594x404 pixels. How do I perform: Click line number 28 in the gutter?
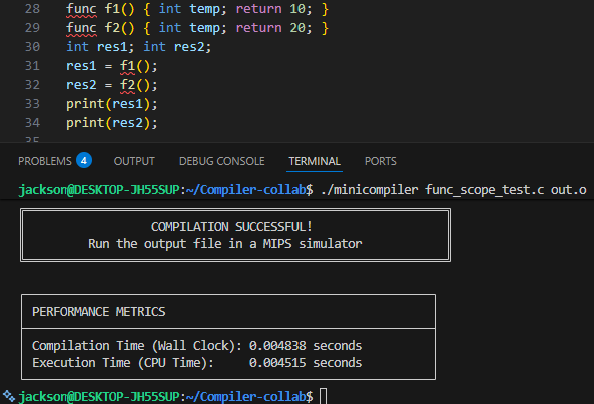point(32,9)
